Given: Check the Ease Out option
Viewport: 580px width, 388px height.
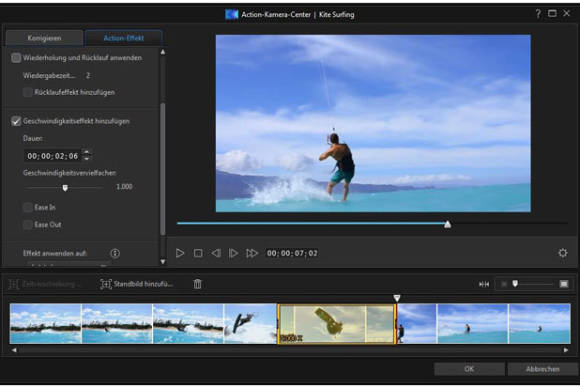Looking at the screenshot, I should tap(27, 225).
